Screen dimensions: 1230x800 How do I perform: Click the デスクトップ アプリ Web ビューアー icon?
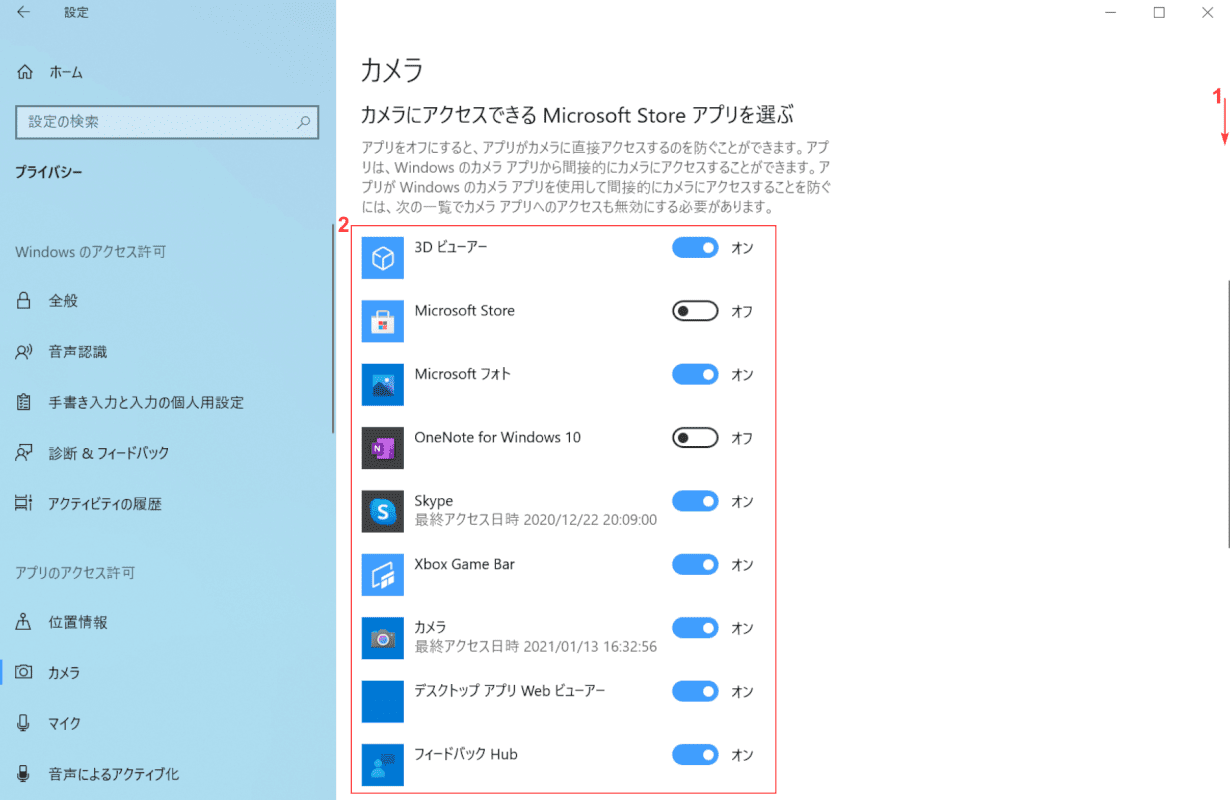(x=383, y=701)
